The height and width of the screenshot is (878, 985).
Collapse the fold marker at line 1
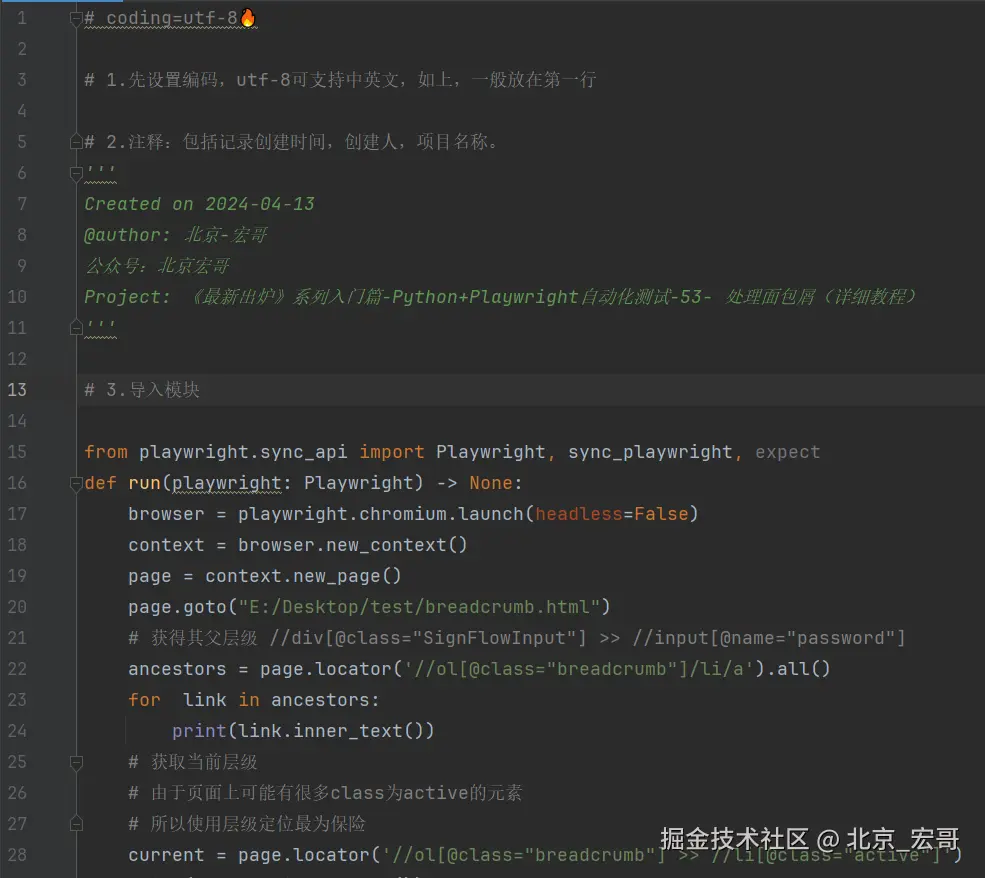(x=76, y=18)
